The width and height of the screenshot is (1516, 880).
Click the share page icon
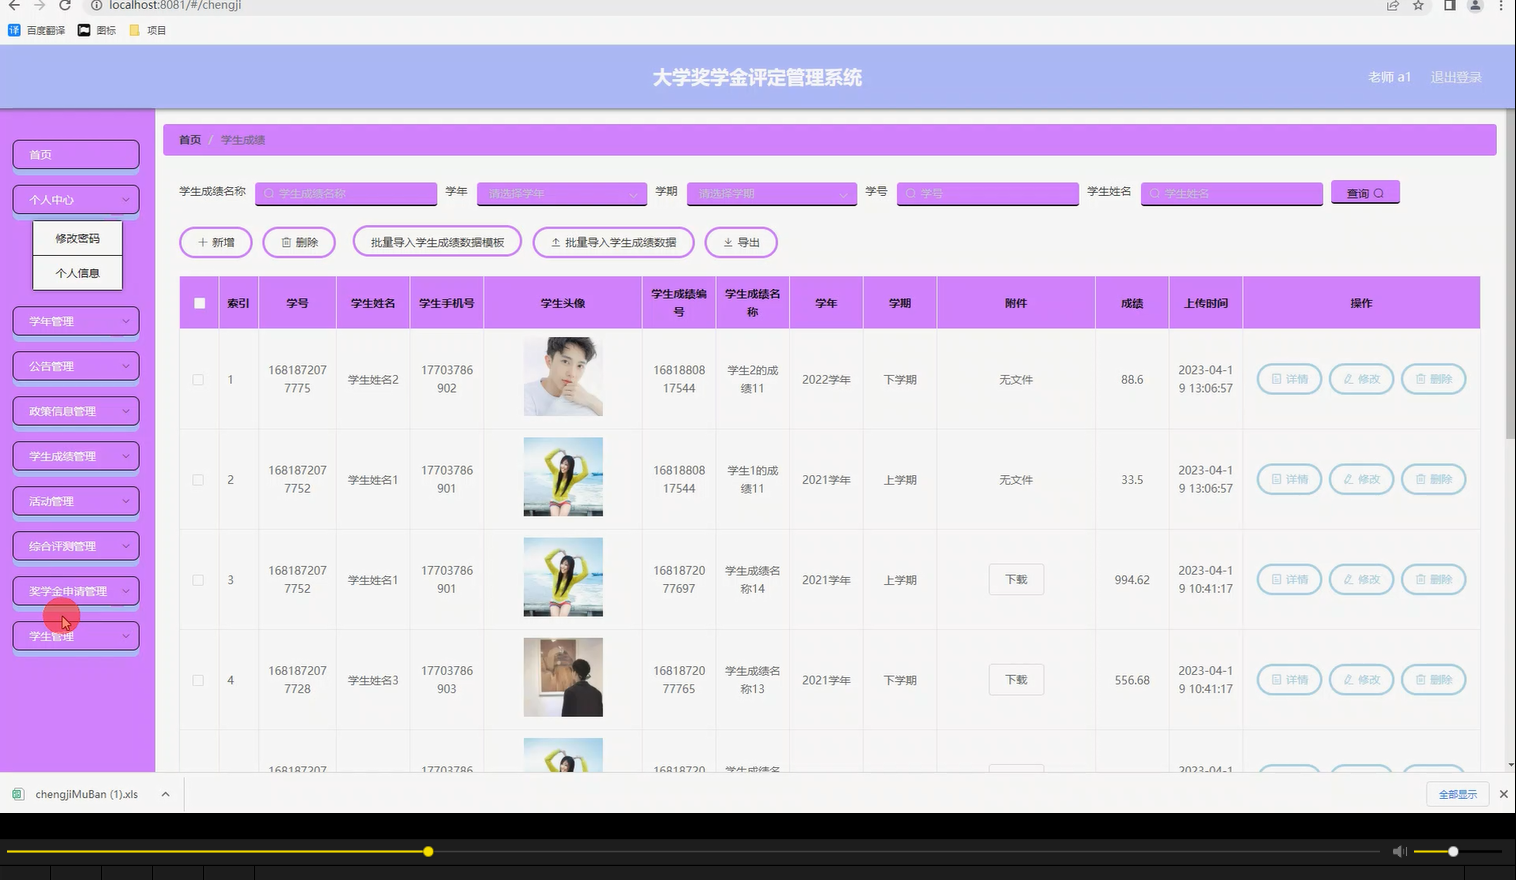point(1392,6)
